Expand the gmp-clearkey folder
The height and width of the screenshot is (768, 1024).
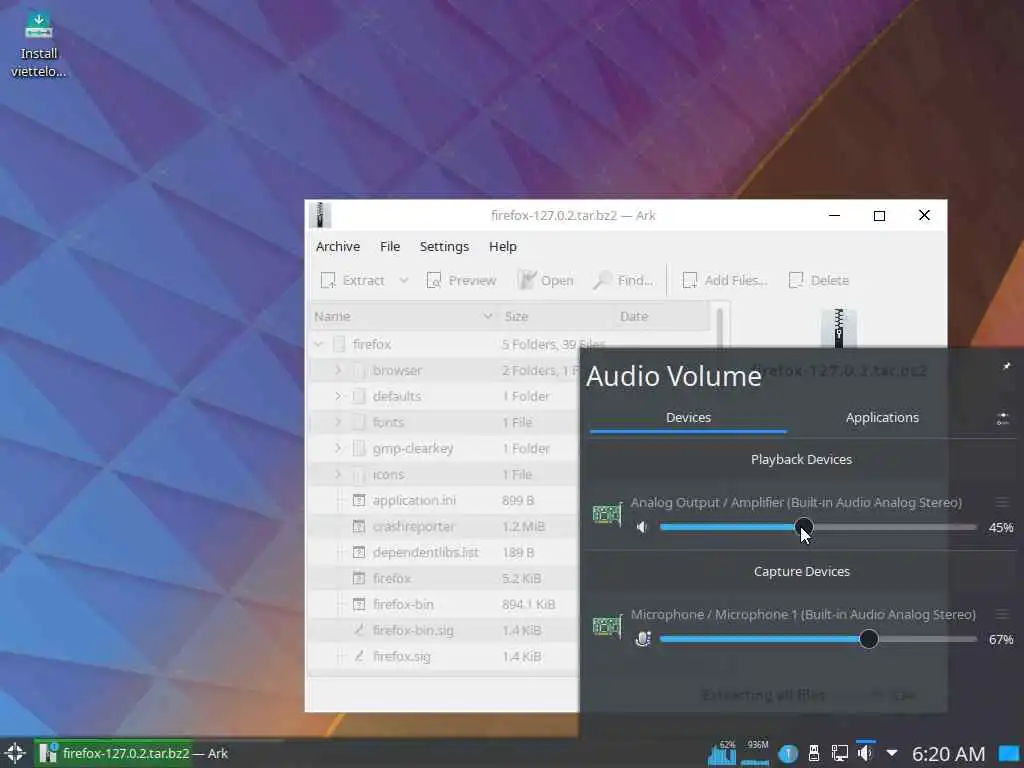pyautogui.click(x=338, y=449)
